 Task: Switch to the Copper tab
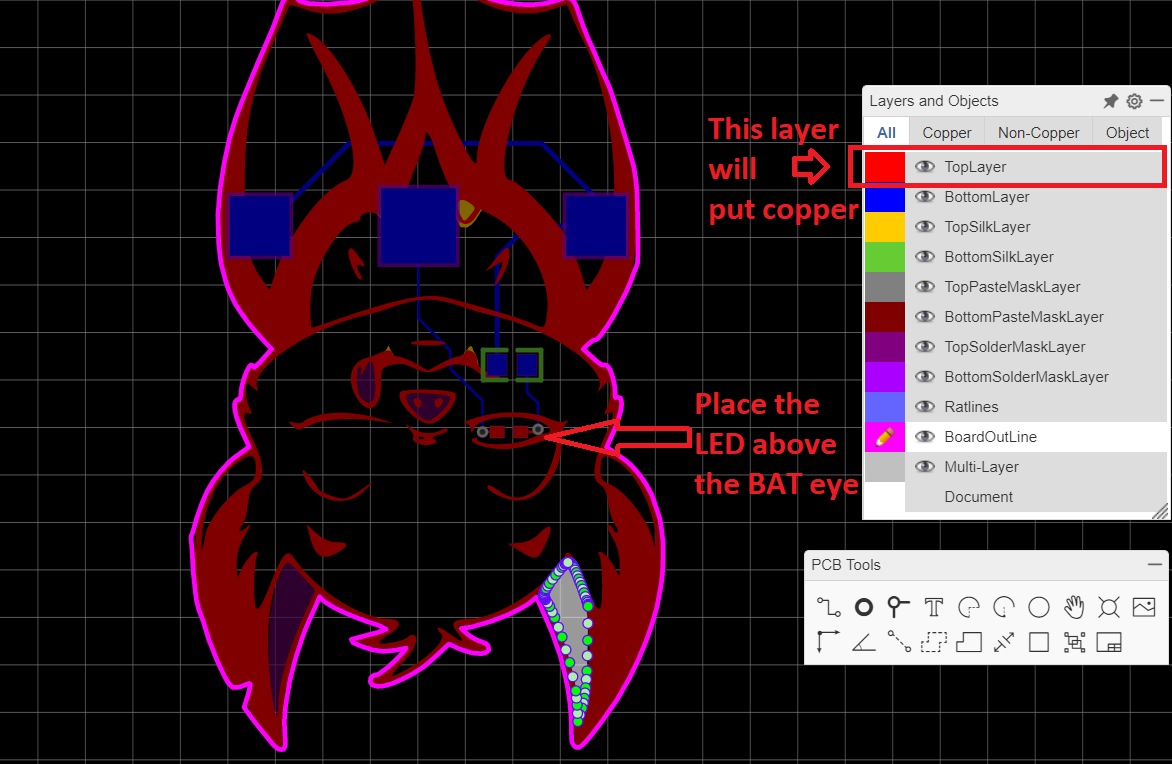tap(946, 131)
